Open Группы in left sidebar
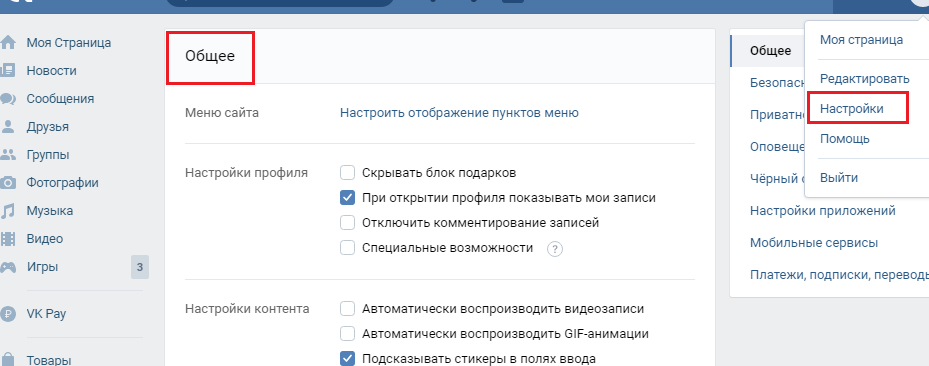 (48, 155)
